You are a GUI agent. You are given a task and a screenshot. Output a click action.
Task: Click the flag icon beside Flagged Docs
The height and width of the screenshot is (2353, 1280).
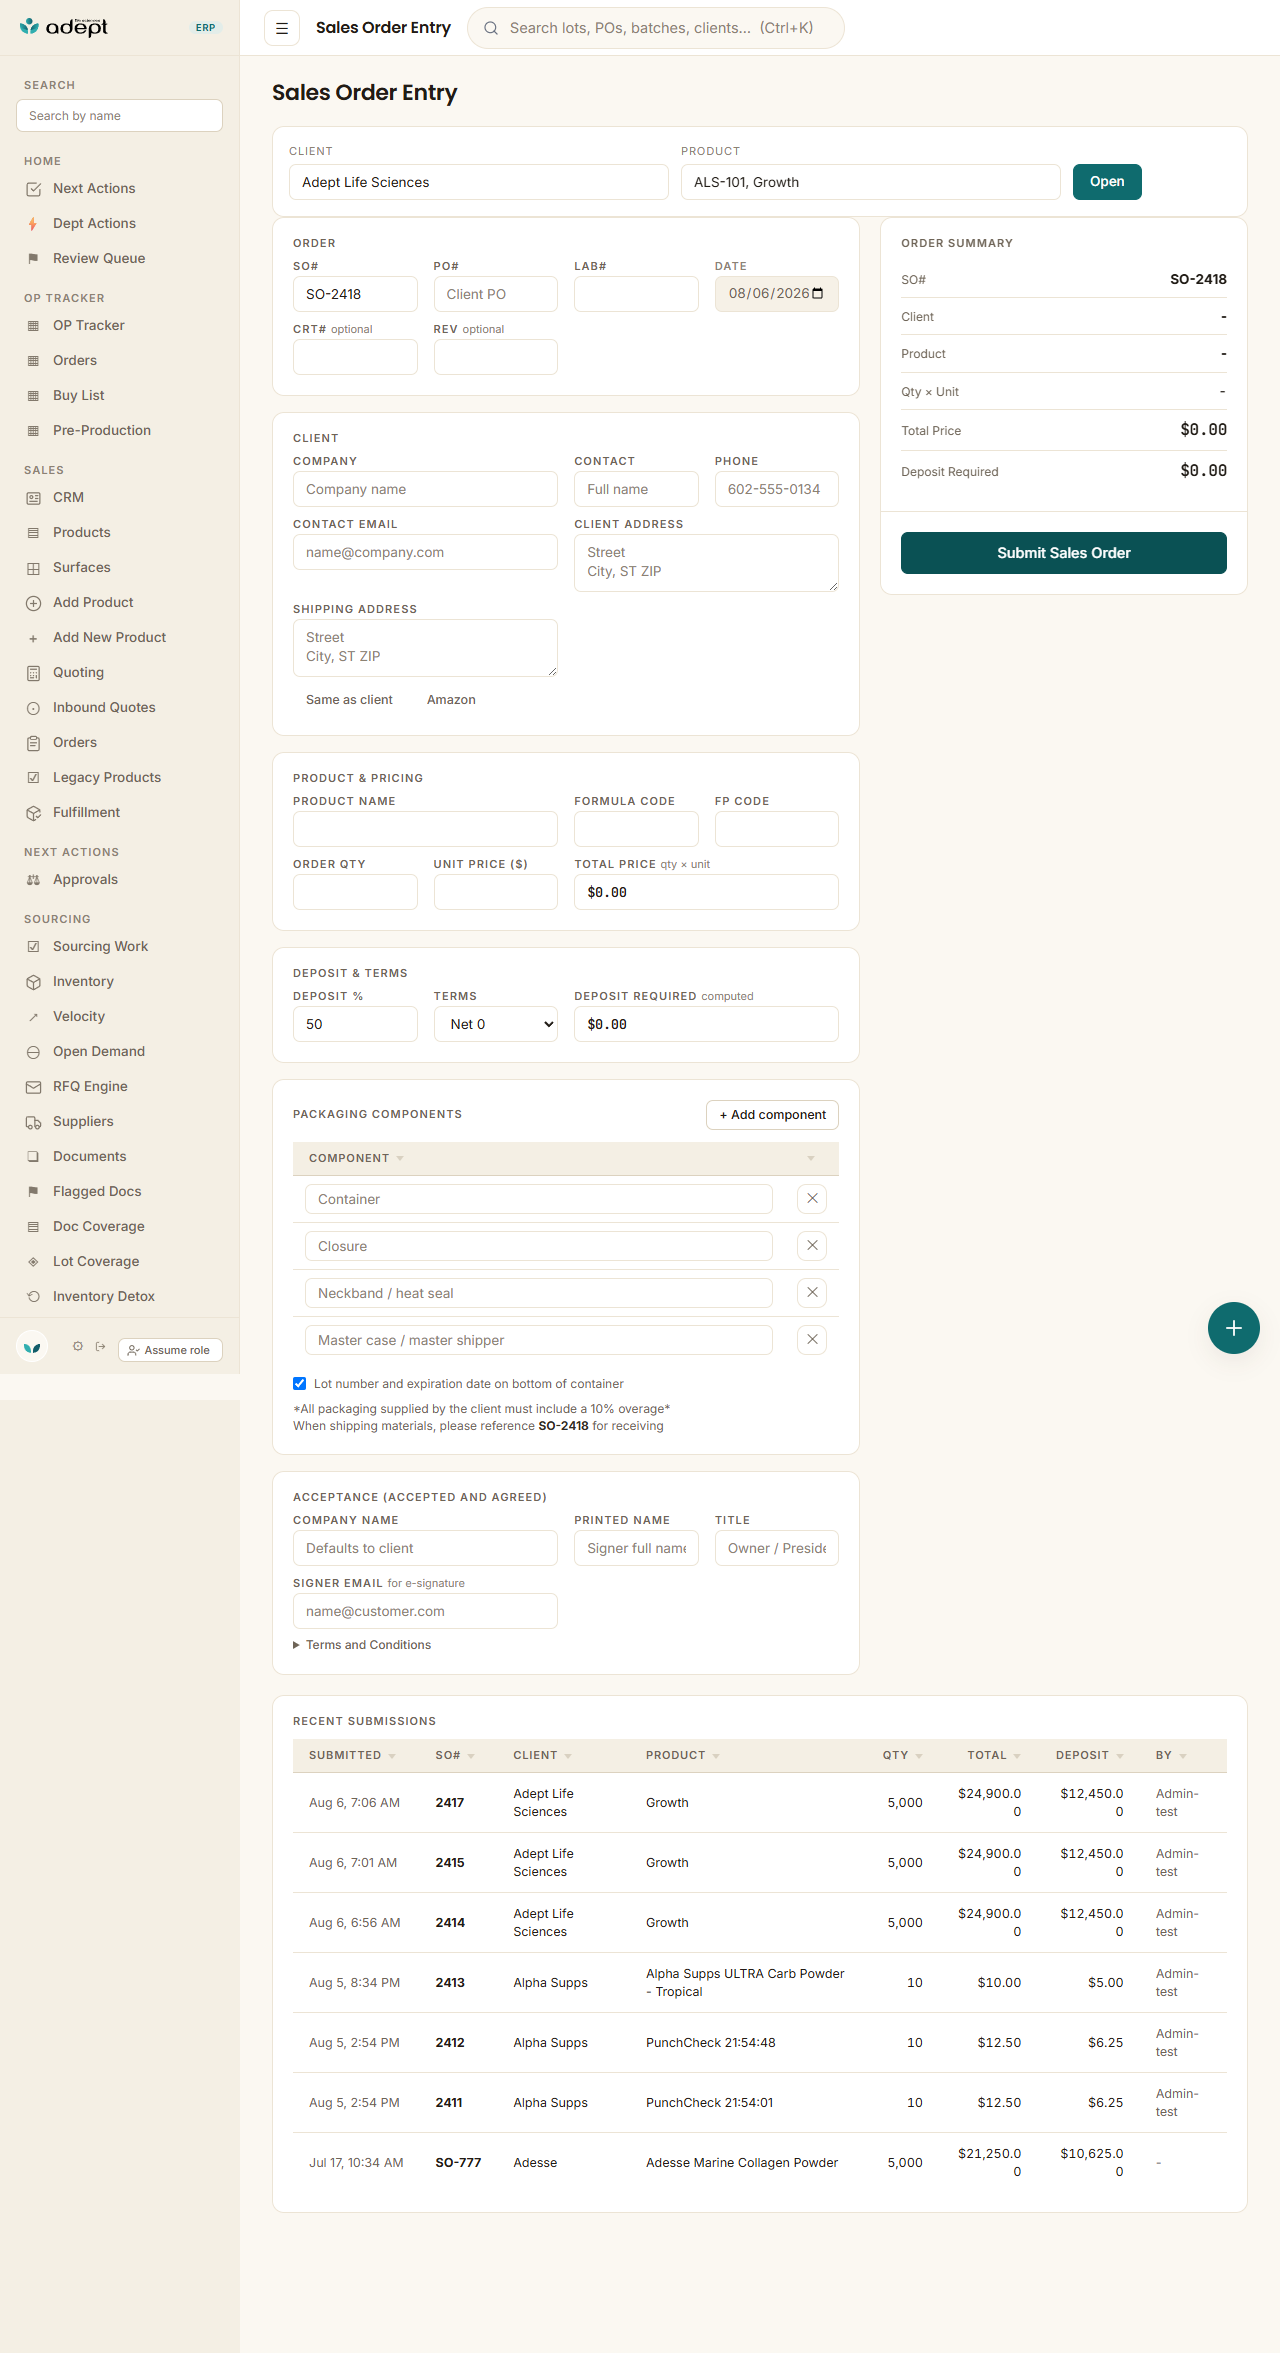click(33, 1192)
